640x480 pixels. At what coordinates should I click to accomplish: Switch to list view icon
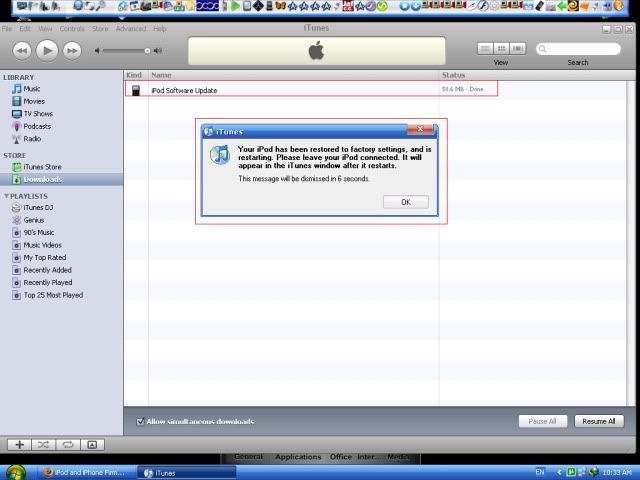(x=486, y=48)
